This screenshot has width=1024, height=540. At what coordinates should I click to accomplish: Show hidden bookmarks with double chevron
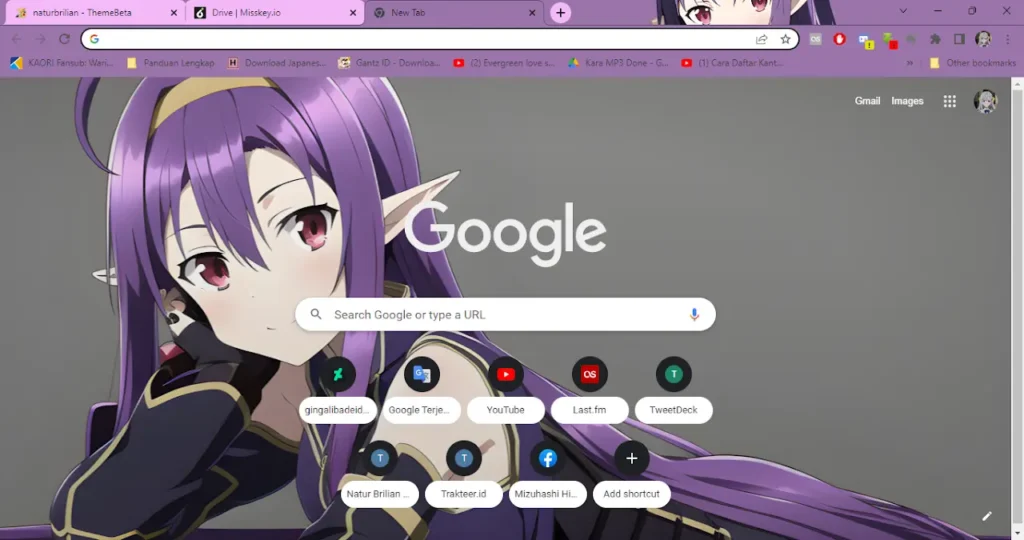910,63
